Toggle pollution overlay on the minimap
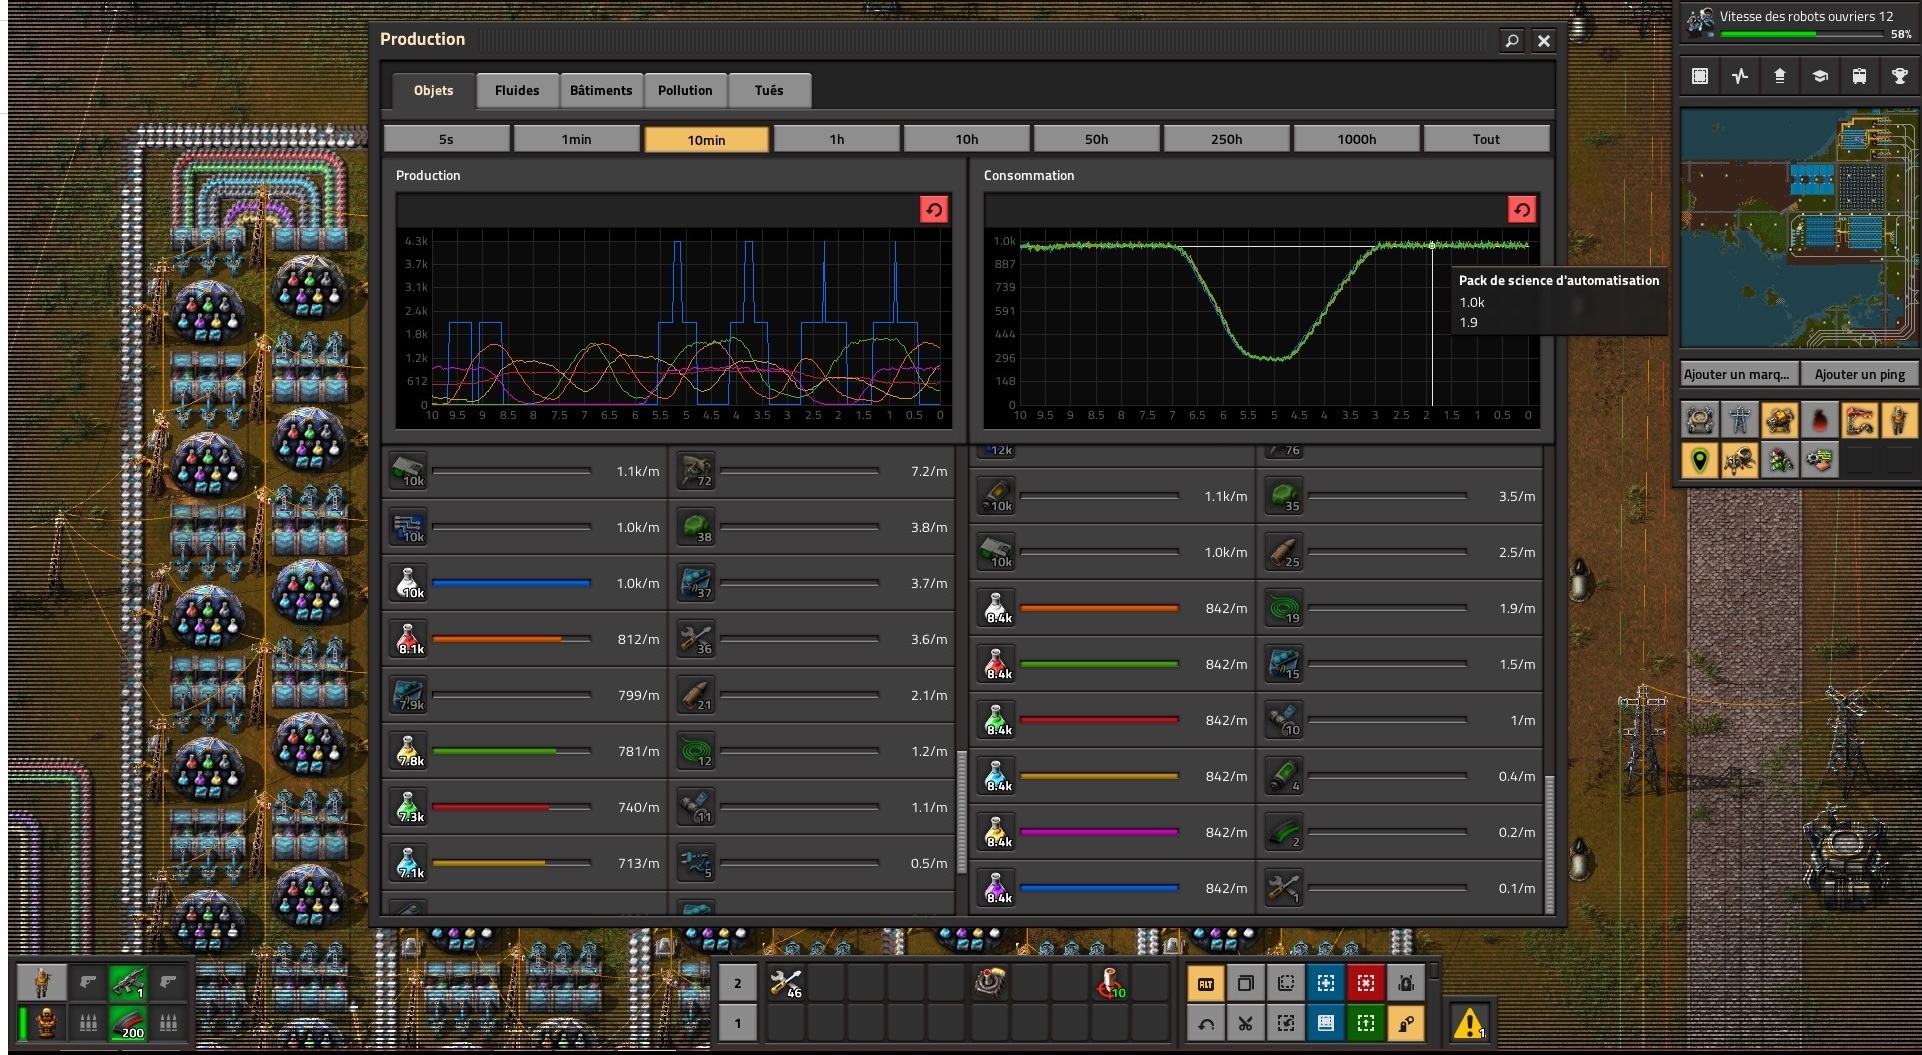Image resolution: width=1922 pixels, height=1055 pixels. coord(1819,421)
